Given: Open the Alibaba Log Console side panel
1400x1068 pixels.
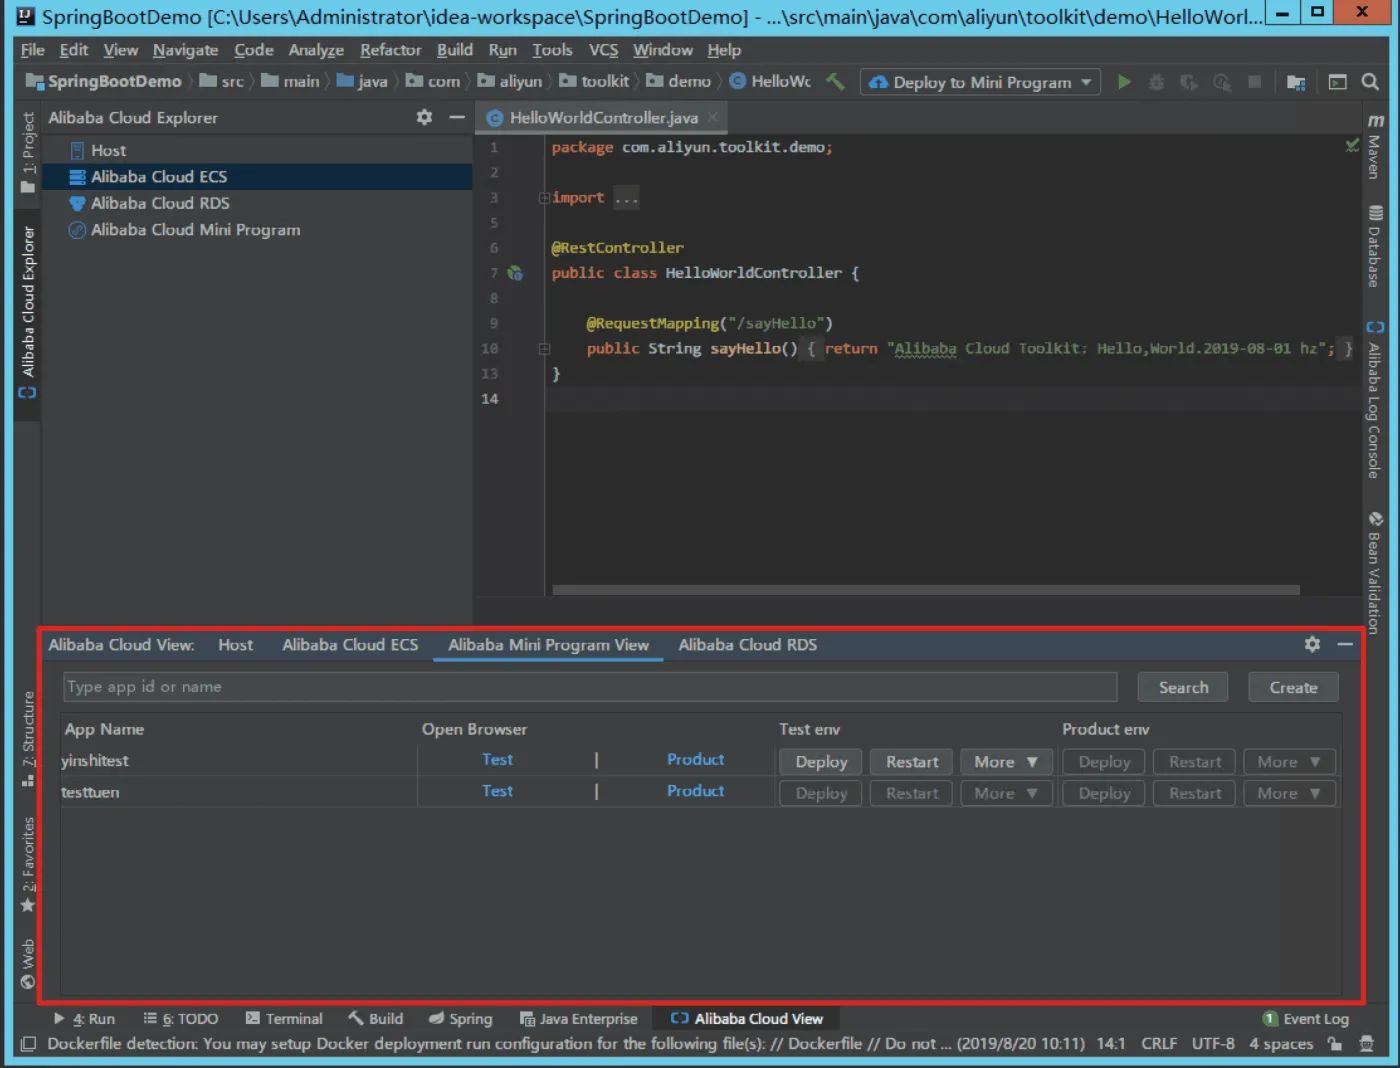Looking at the screenshot, I should pyautogui.click(x=1375, y=400).
